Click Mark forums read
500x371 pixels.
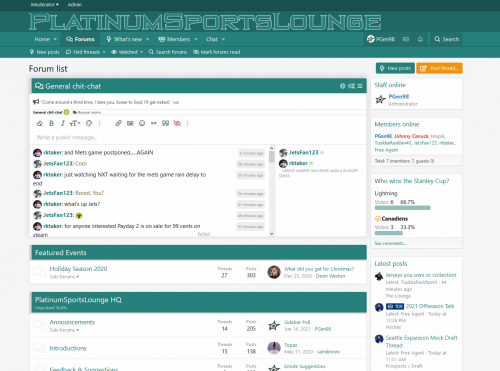pyautogui.click(x=217, y=52)
